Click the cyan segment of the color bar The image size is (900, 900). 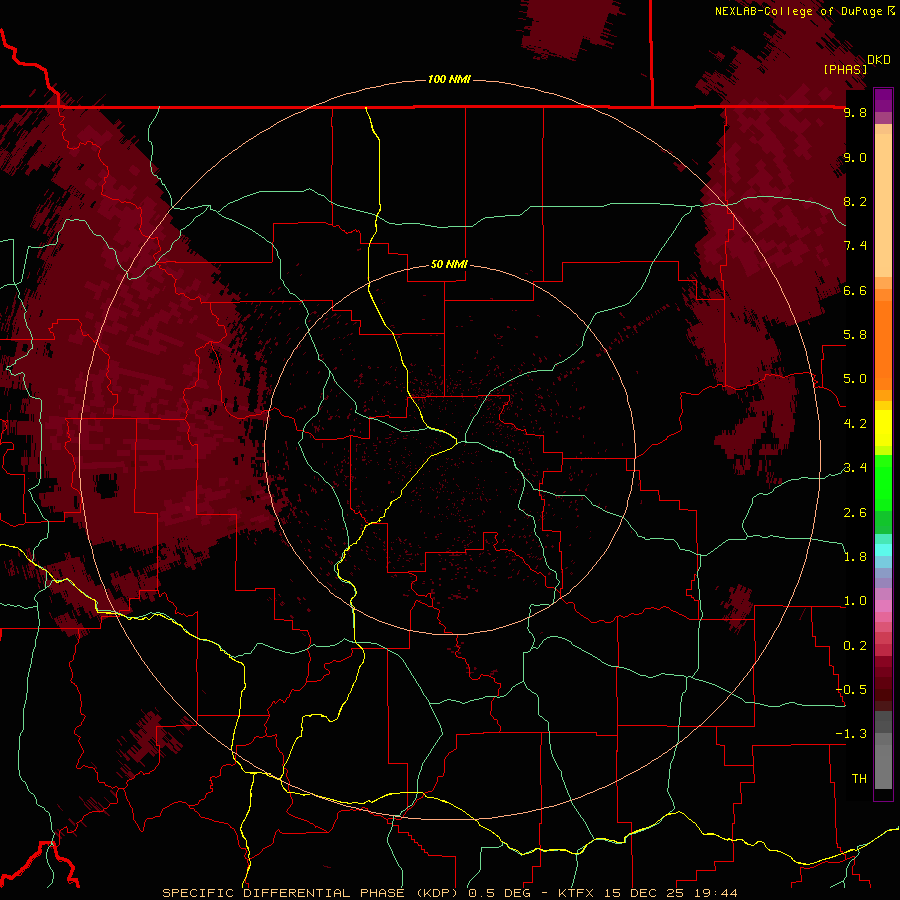click(883, 550)
